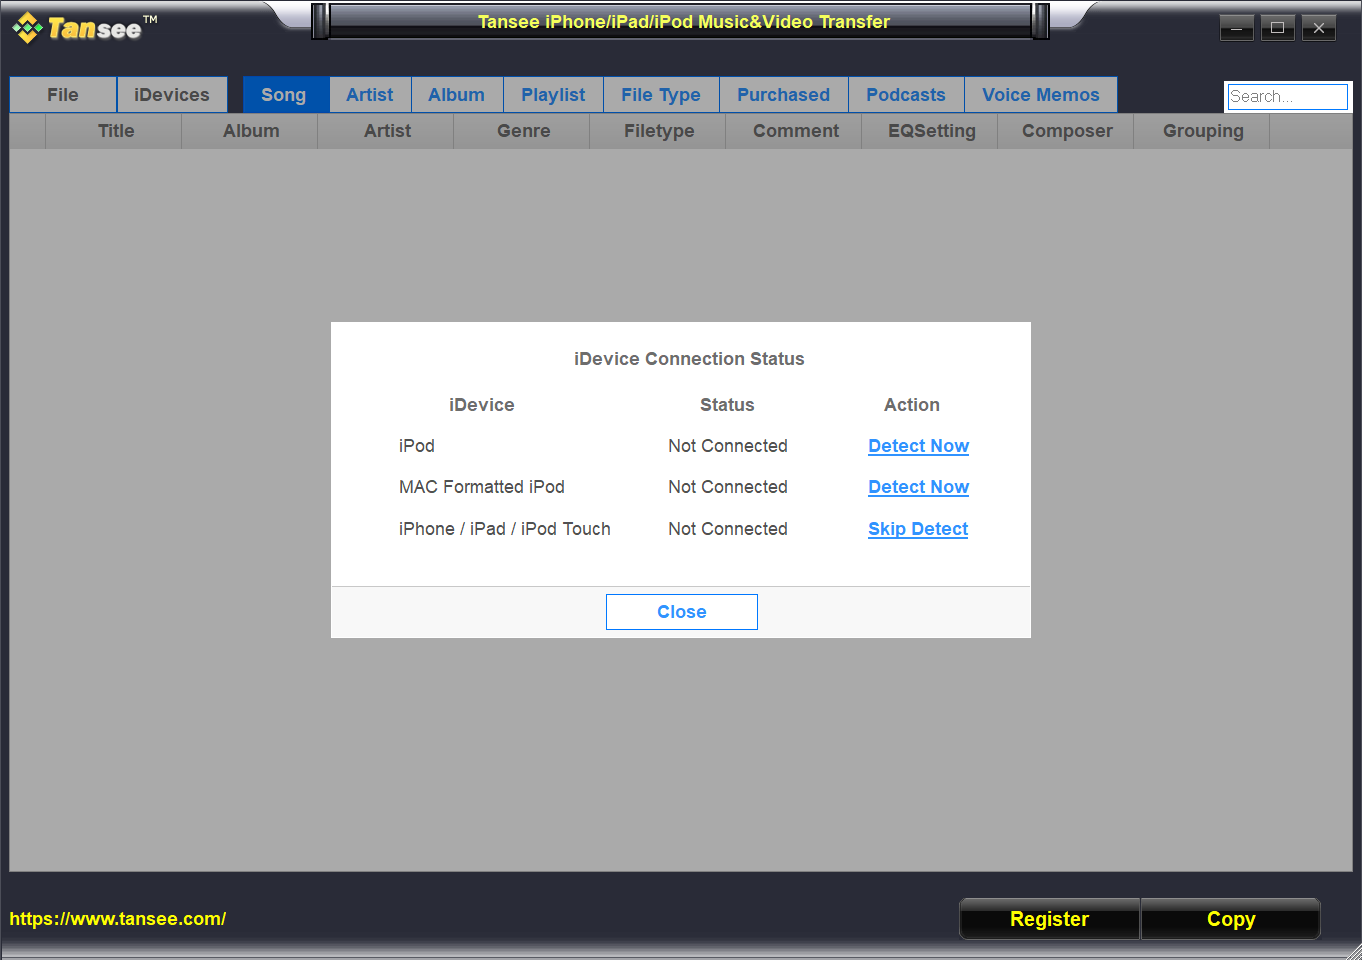Click the 'iPod' device row label
Viewport: 1362px width, 960px height.
[x=417, y=446]
